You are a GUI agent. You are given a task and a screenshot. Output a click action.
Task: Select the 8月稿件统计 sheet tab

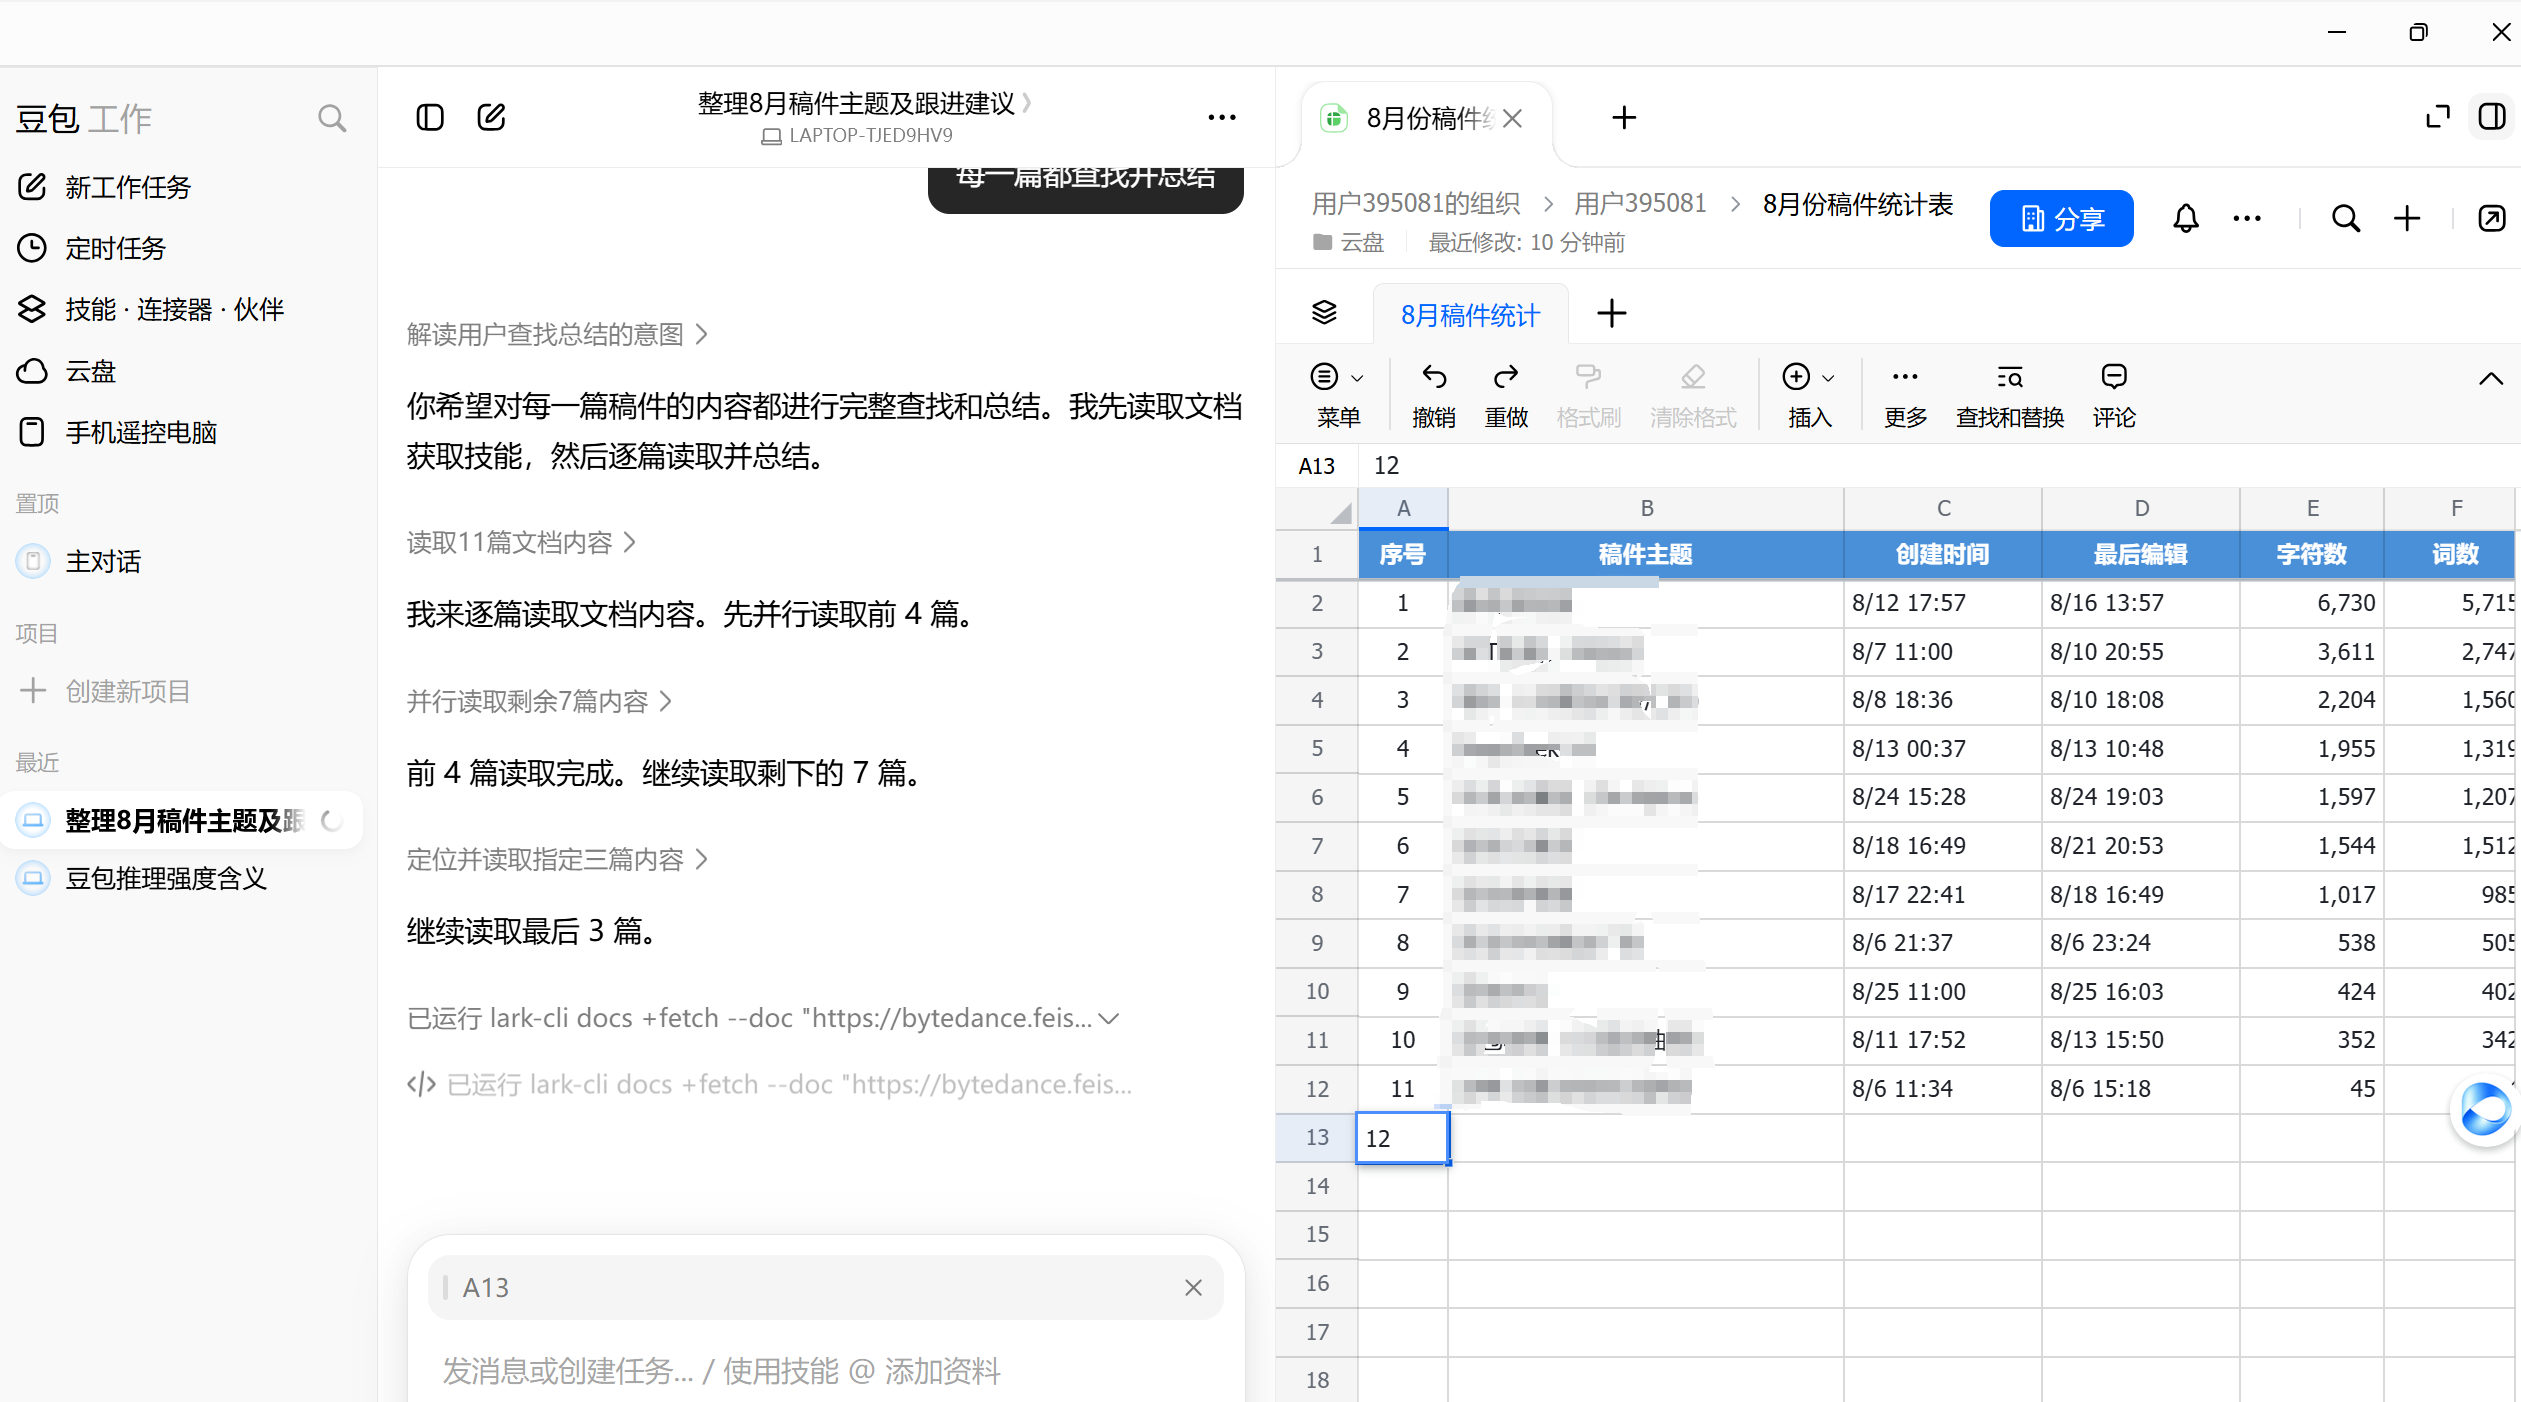pyautogui.click(x=1470, y=316)
